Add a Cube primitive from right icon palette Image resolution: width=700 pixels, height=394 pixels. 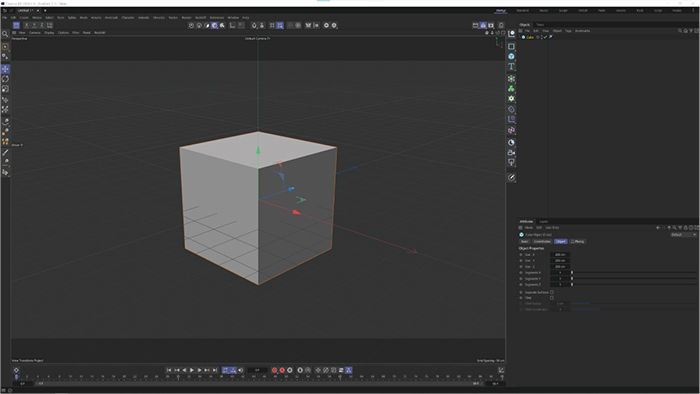[x=511, y=56]
